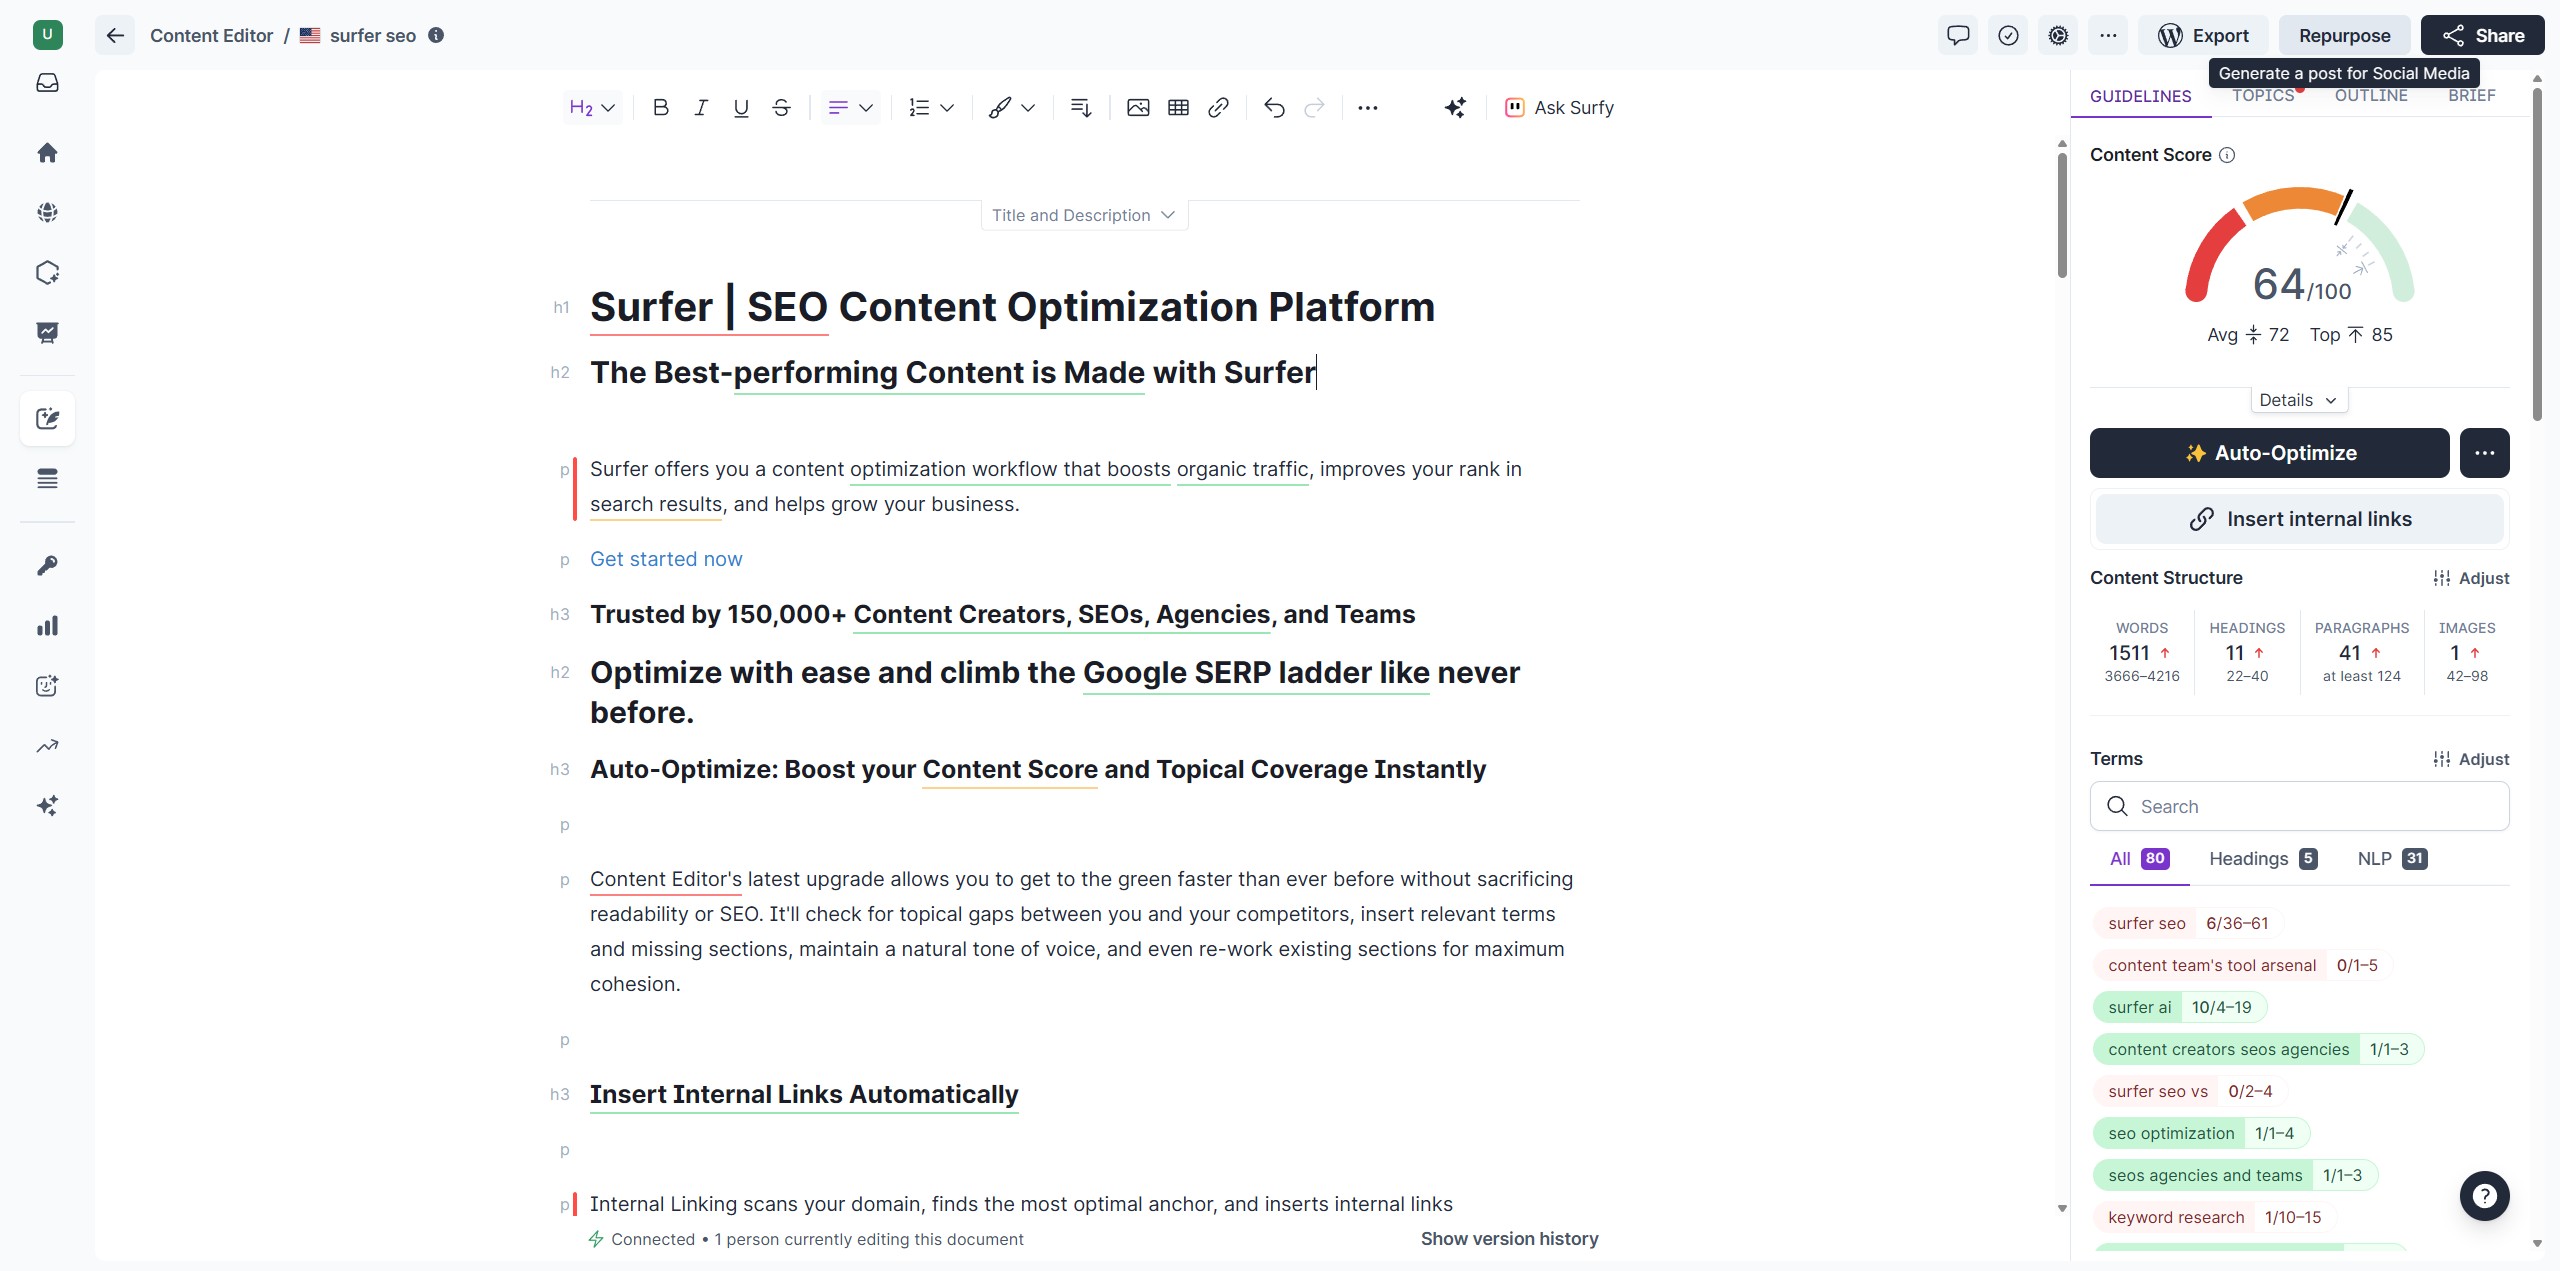The height and width of the screenshot is (1271, 2560).
Task: Click the back arrow button
Action: click(115, 36)
